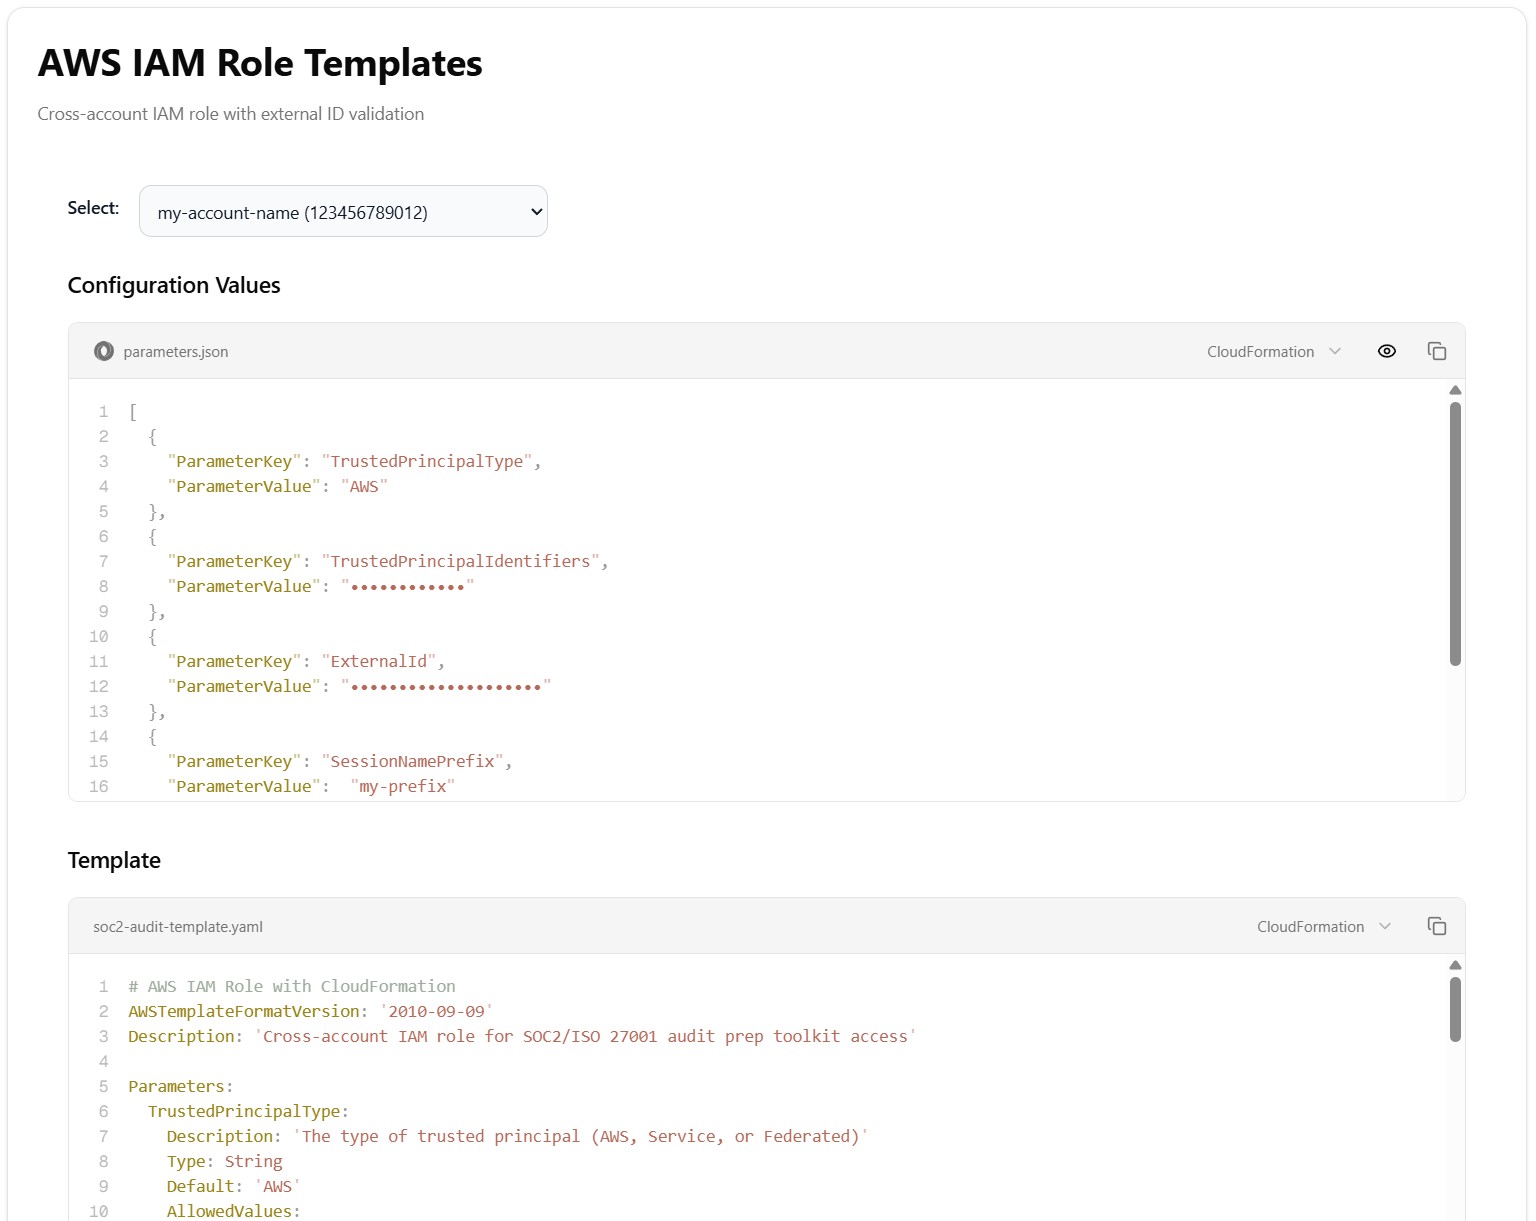Click the parameters.json file type icon
Image resolution: width=1536 pixels, height=1221 pixels.
(x=103, y=351)
